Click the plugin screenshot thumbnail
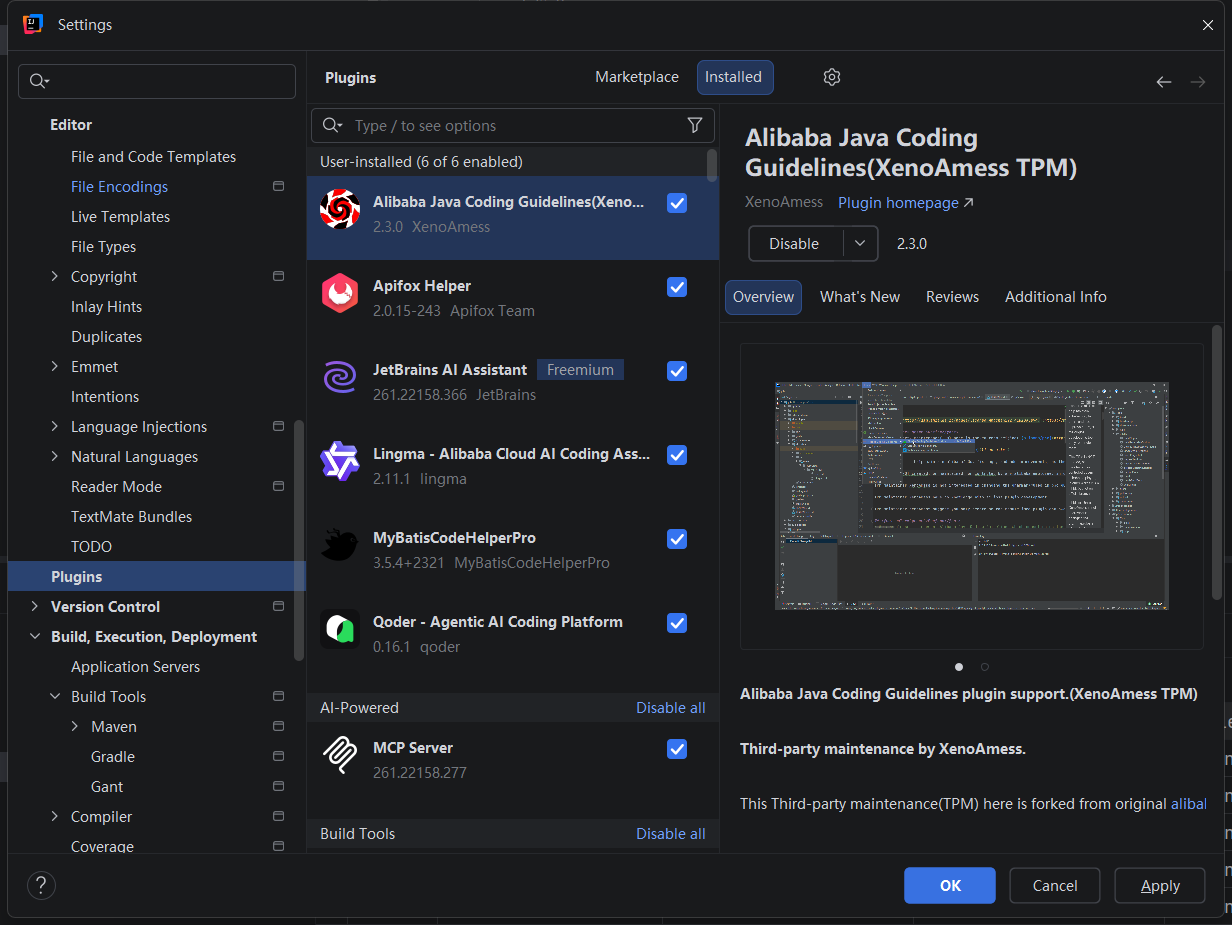The width and height of the screenshot is (1232, 925). pos(972,496)
